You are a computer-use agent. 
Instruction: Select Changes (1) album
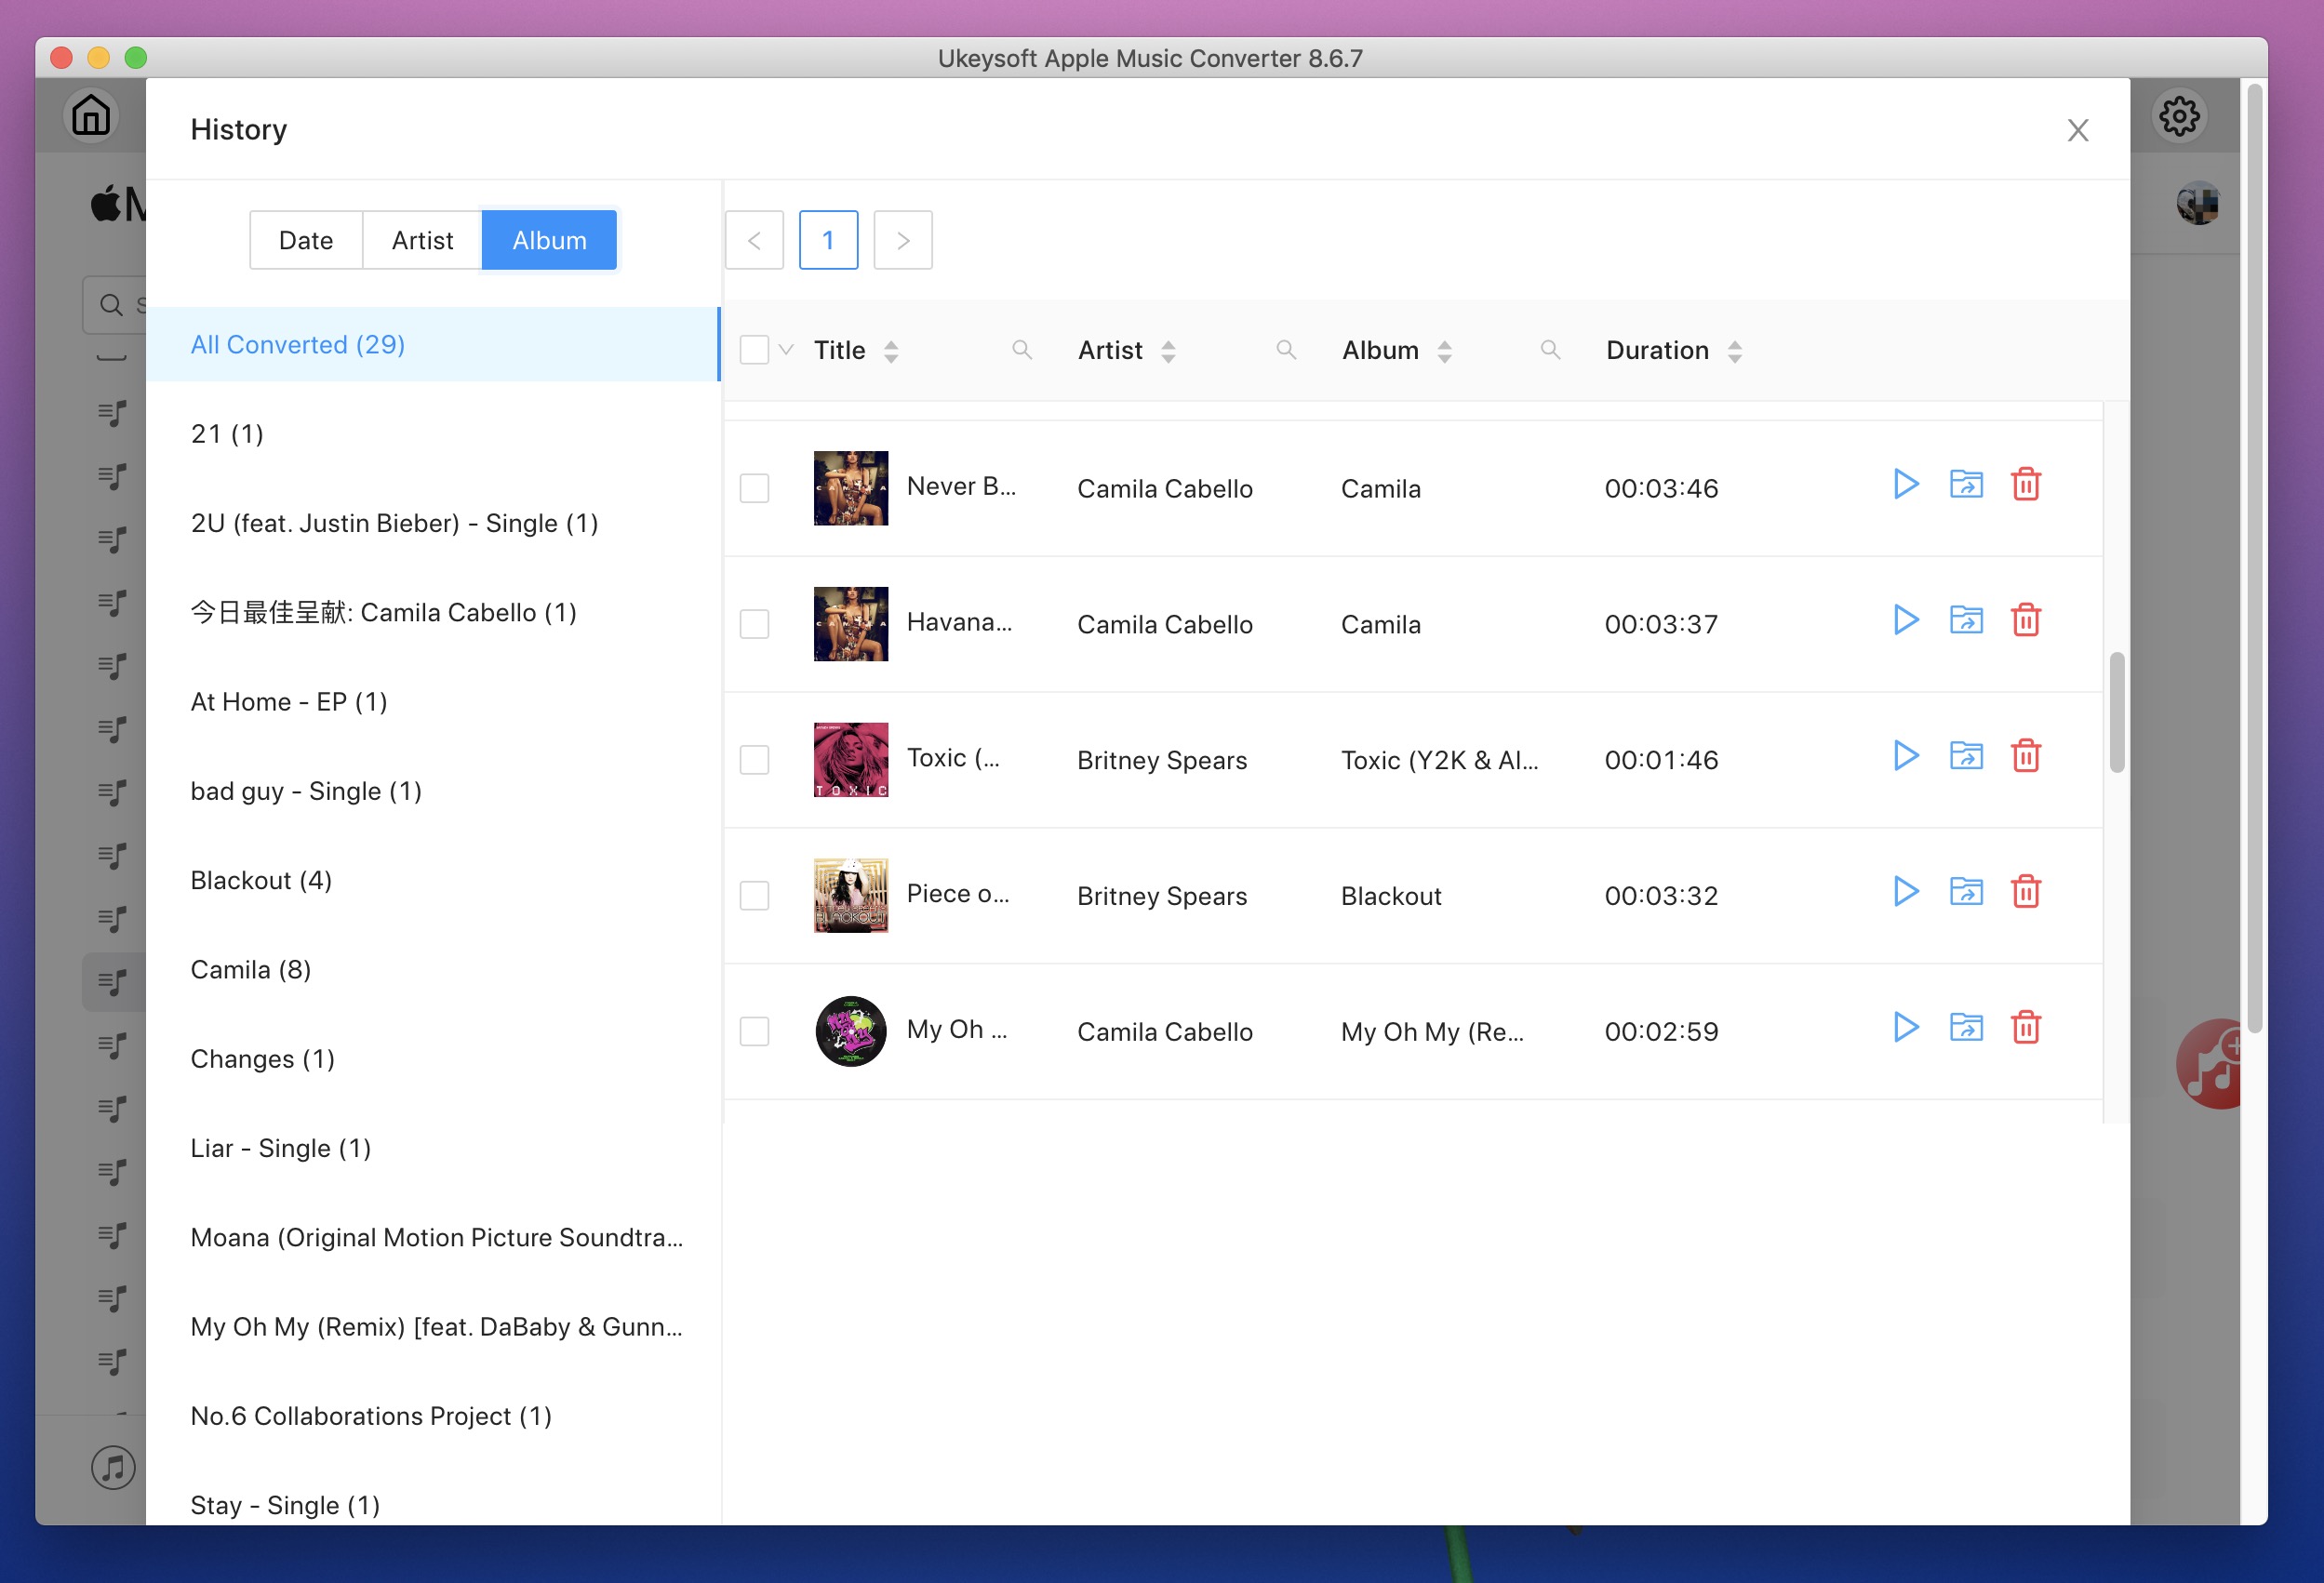(x=433, y=1059)
